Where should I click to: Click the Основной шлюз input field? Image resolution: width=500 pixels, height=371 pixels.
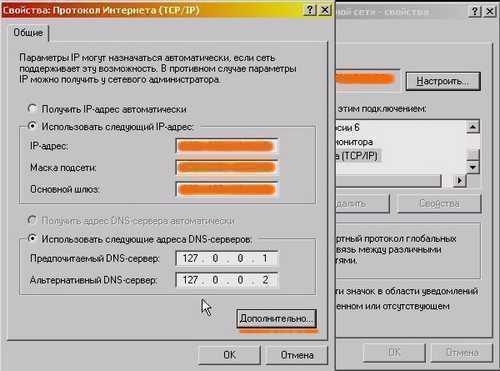coord(227,189)
